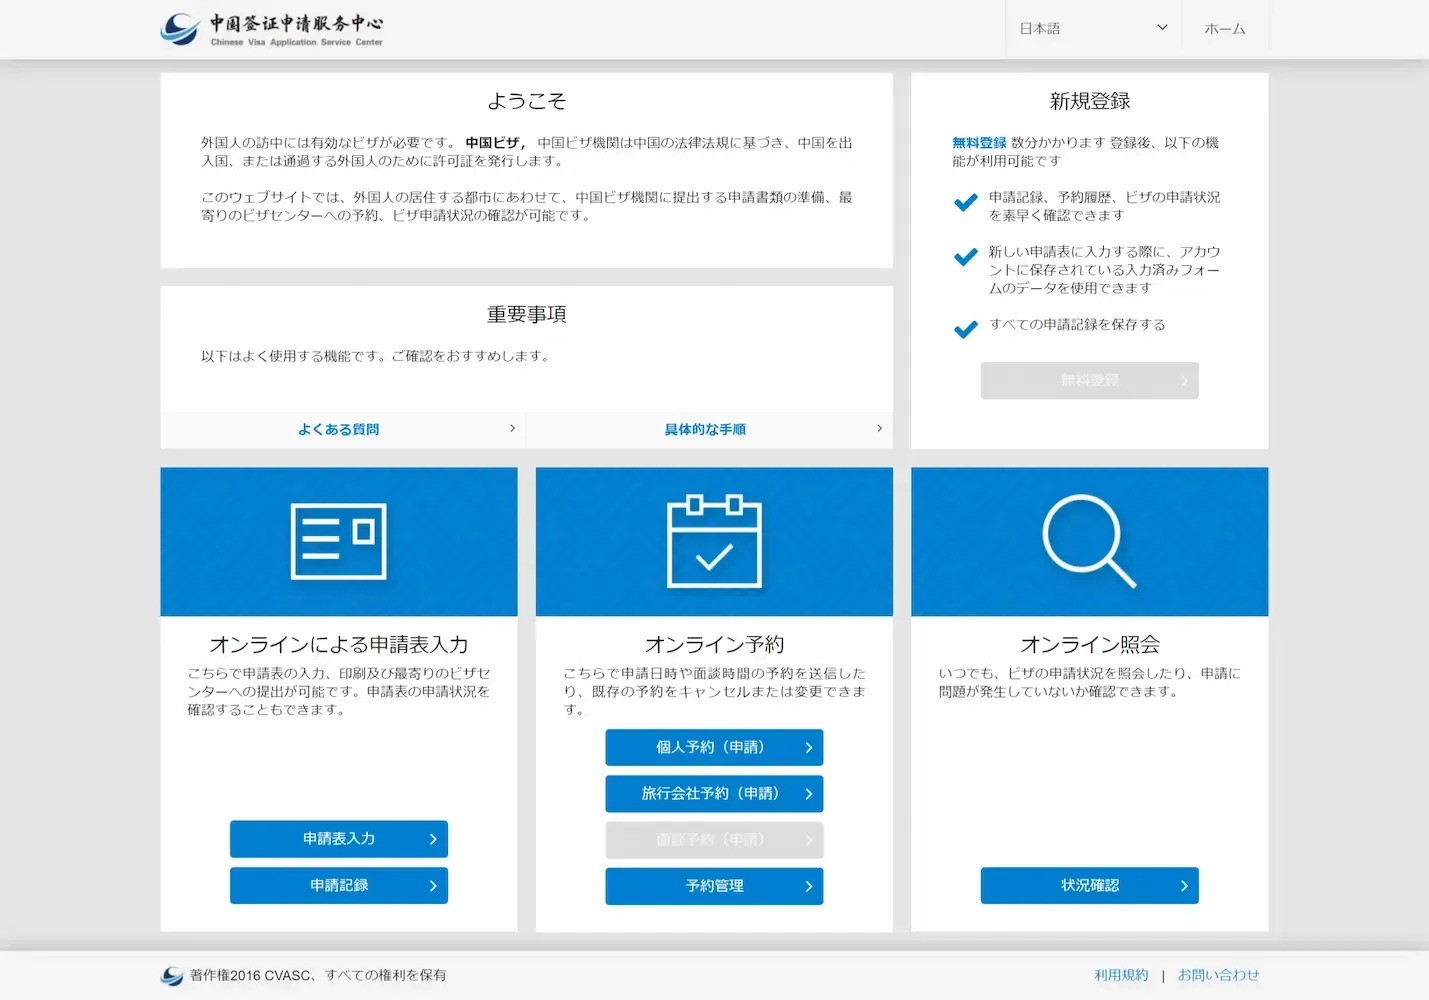Select 旅行会社予約（申請）

point(713,793)
